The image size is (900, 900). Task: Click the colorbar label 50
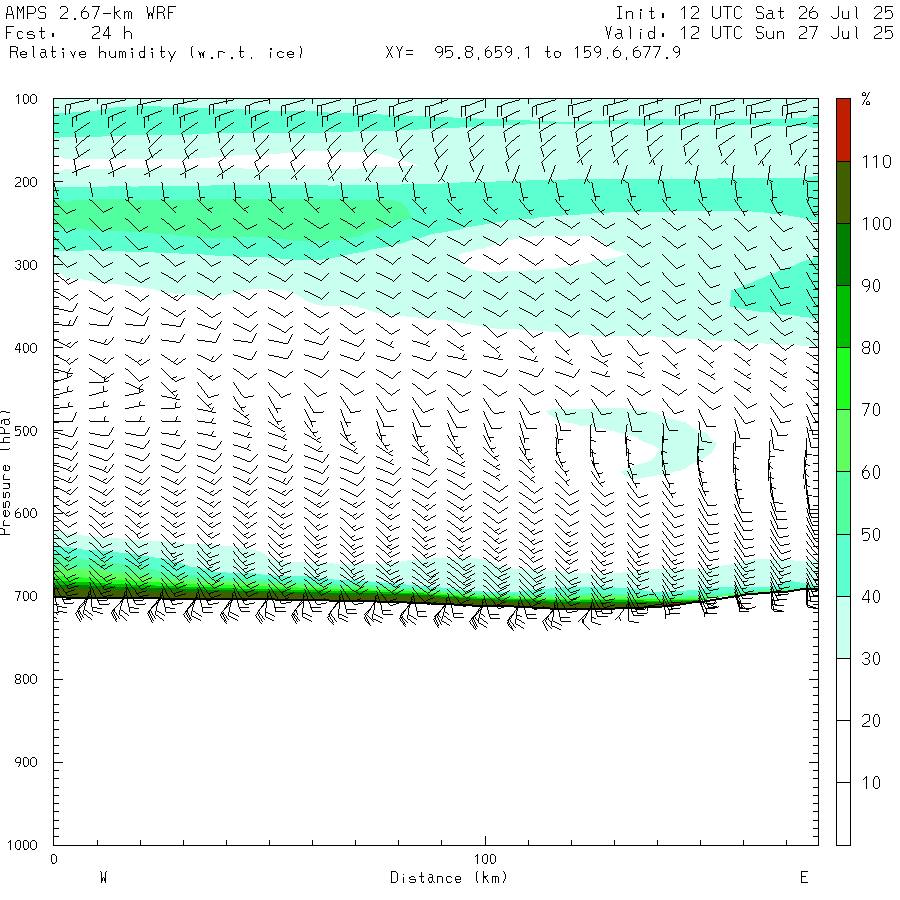click(x=871, y=534)
